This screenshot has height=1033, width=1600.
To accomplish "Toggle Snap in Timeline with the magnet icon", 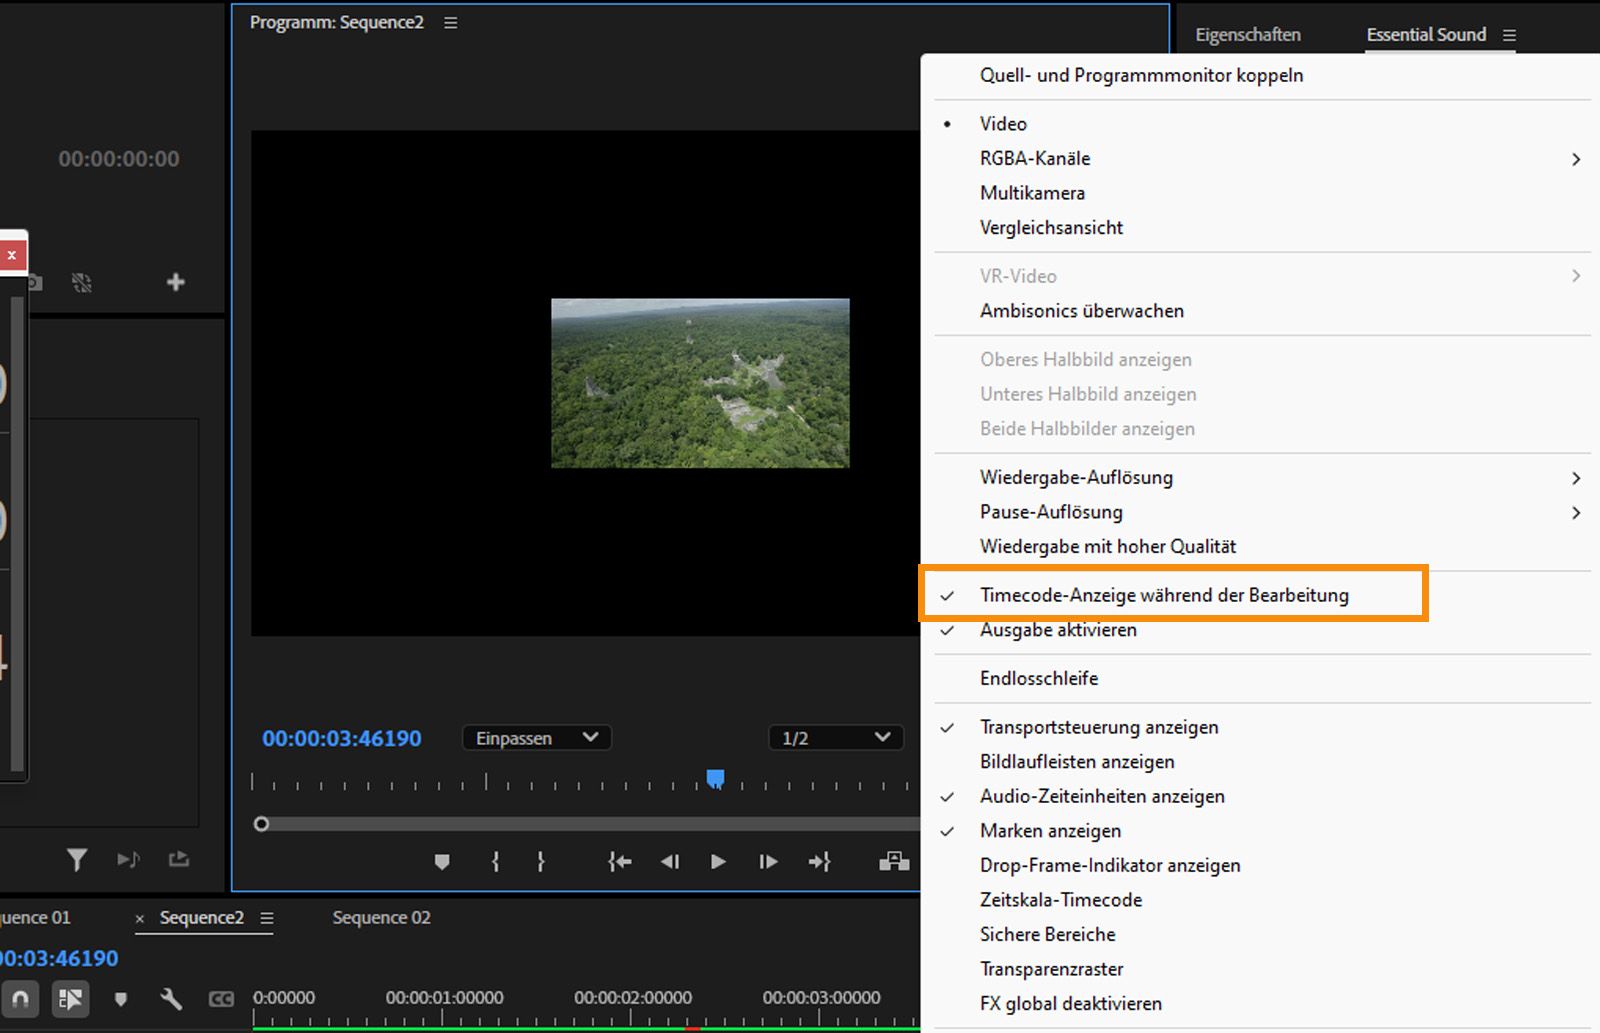I will (x=20, y=999).
